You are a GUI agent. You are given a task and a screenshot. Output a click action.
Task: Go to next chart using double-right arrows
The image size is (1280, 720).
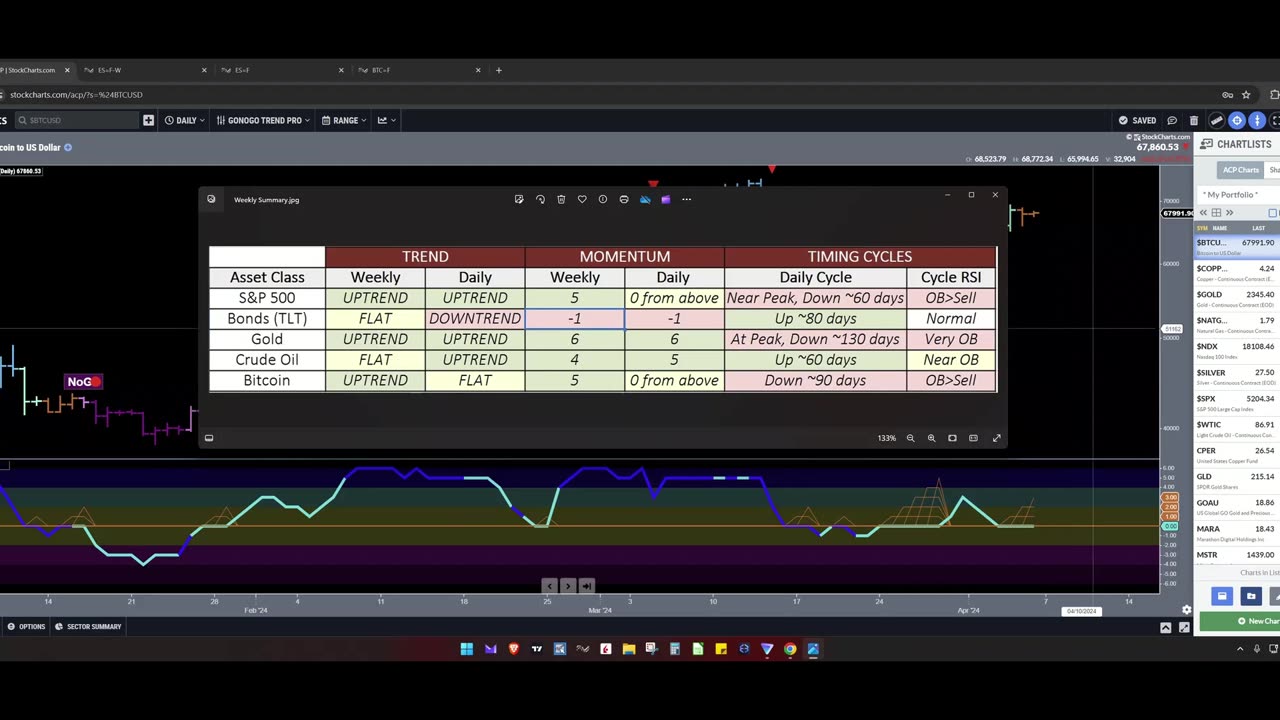(1229, 213)
